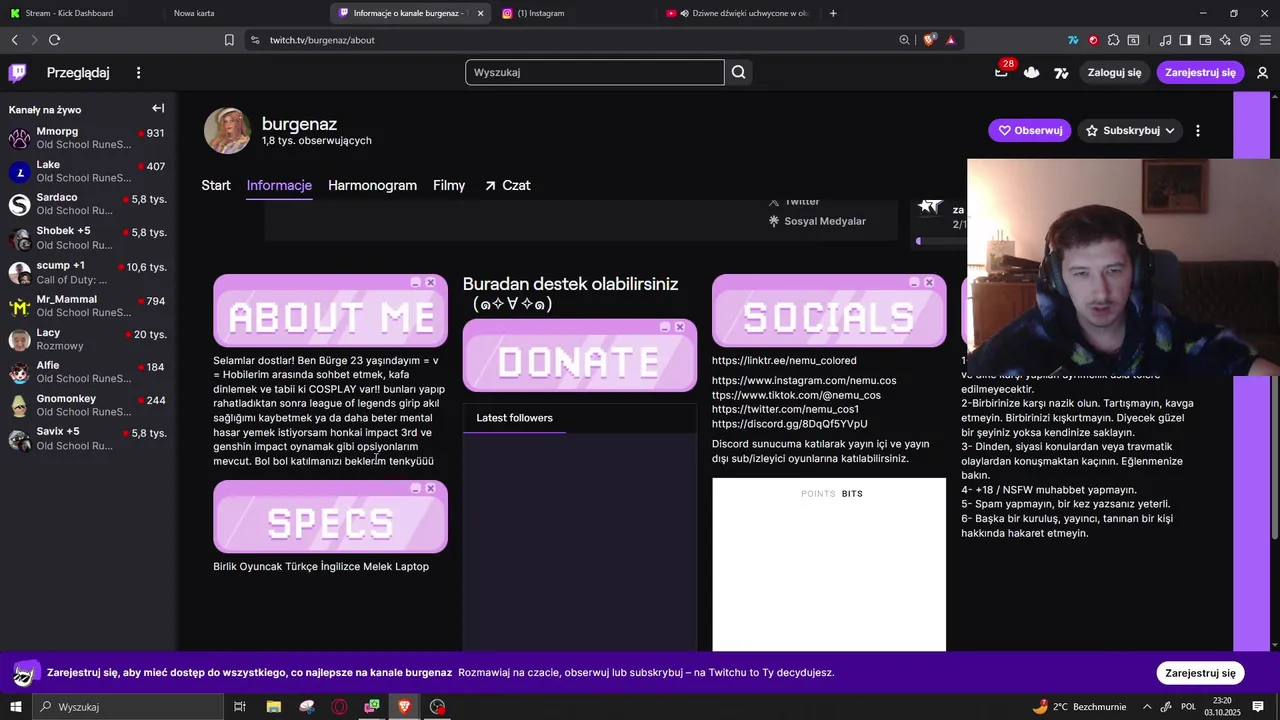Click the header Zarejestruj się button
Image resolution: width=1280 pixels, height=720 pixels.
[x=1200, y=72]
